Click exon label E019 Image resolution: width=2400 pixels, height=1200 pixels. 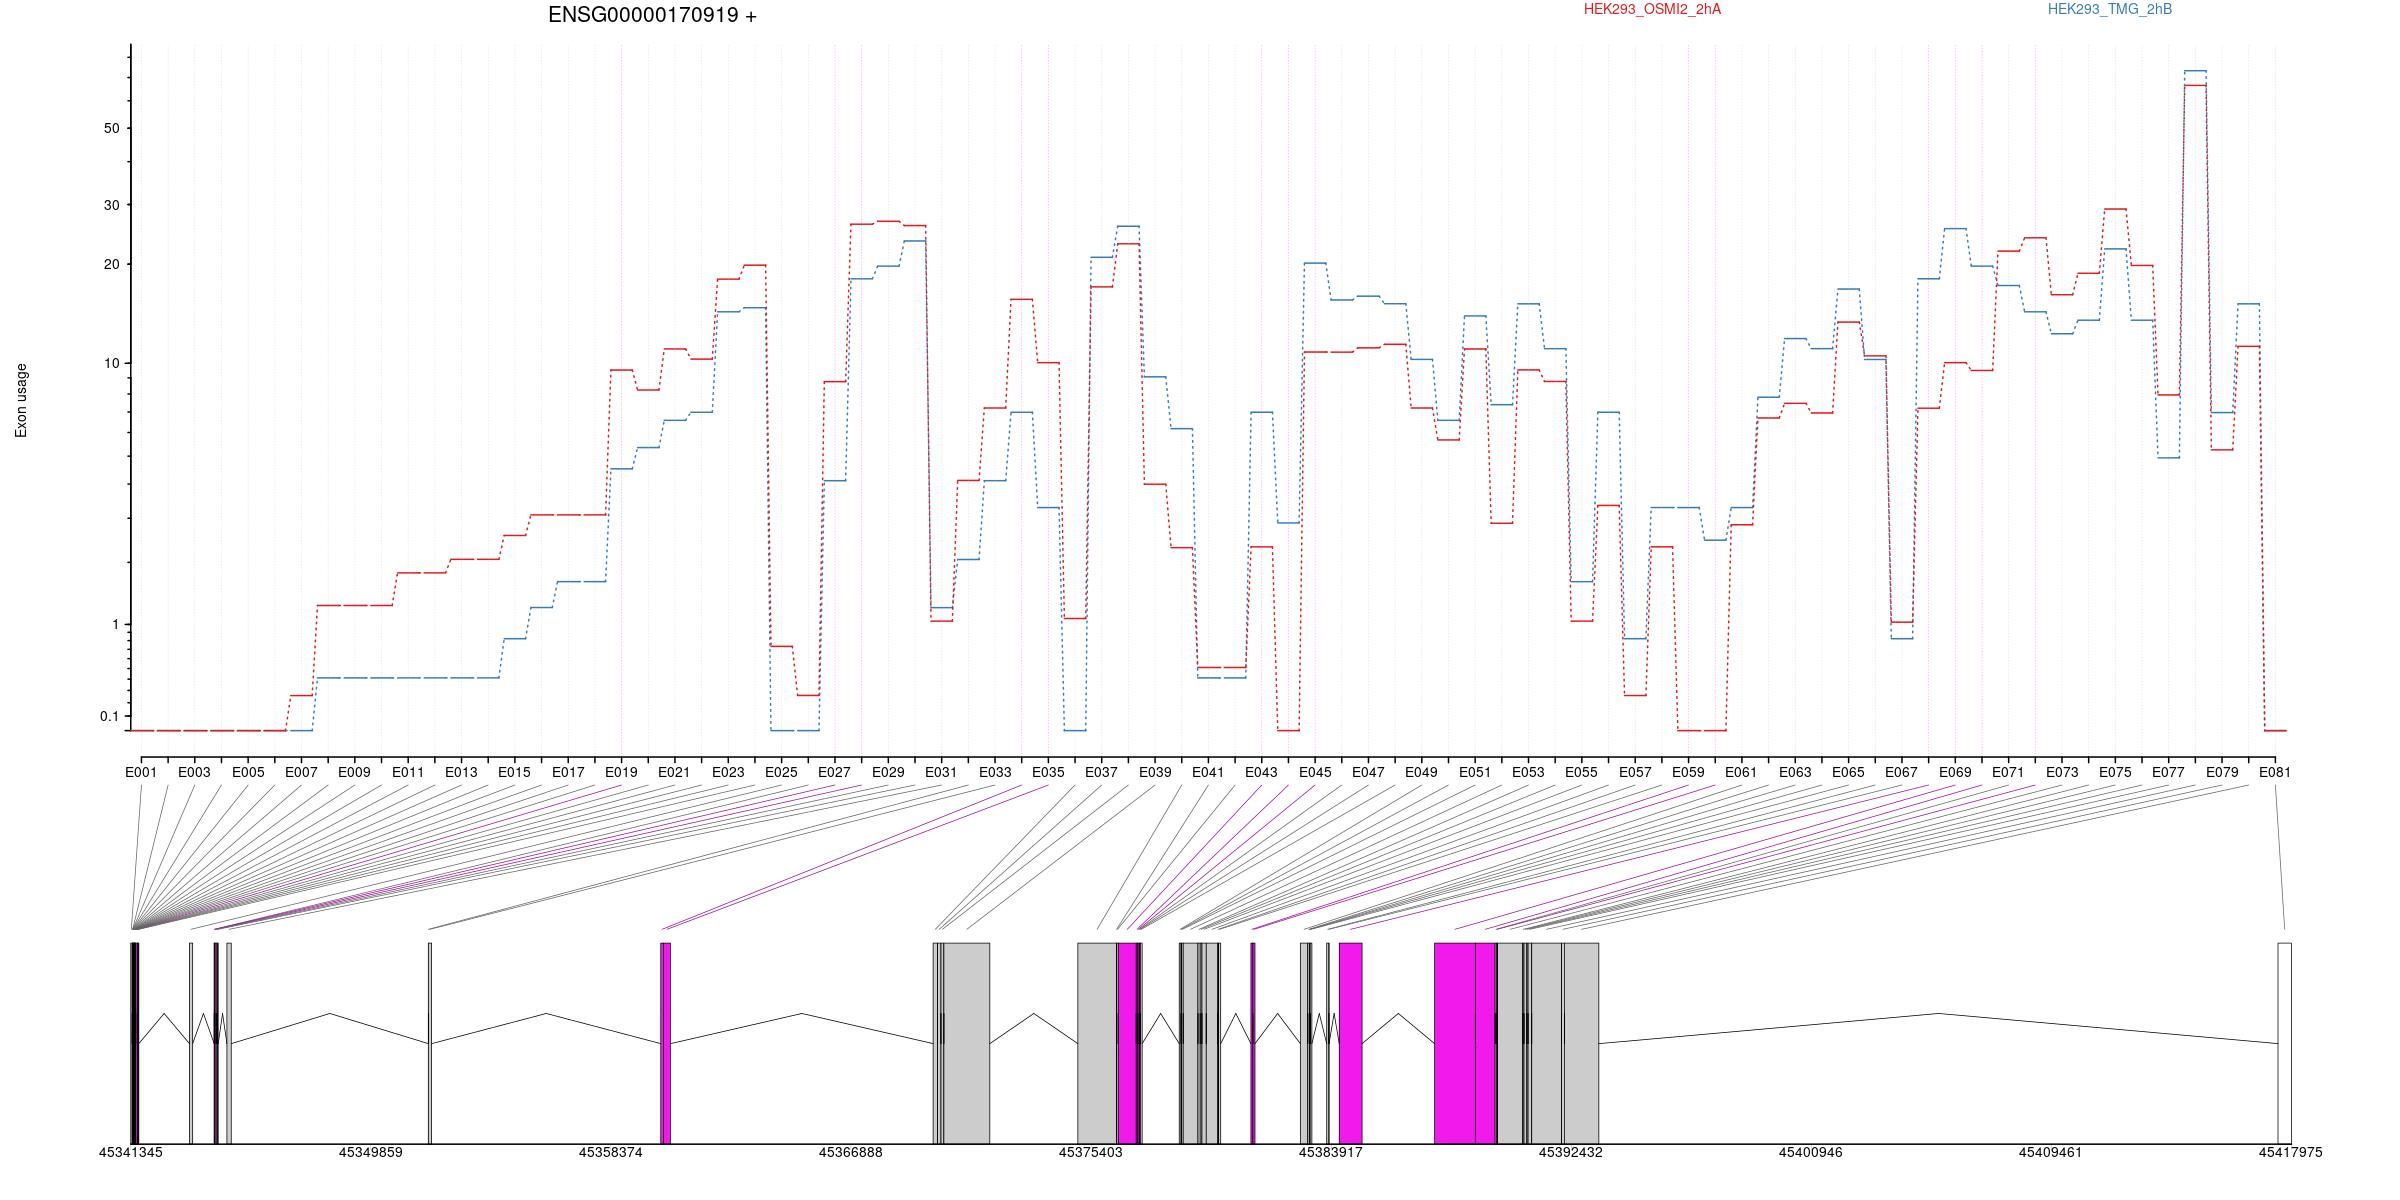(x=621, y=772)
